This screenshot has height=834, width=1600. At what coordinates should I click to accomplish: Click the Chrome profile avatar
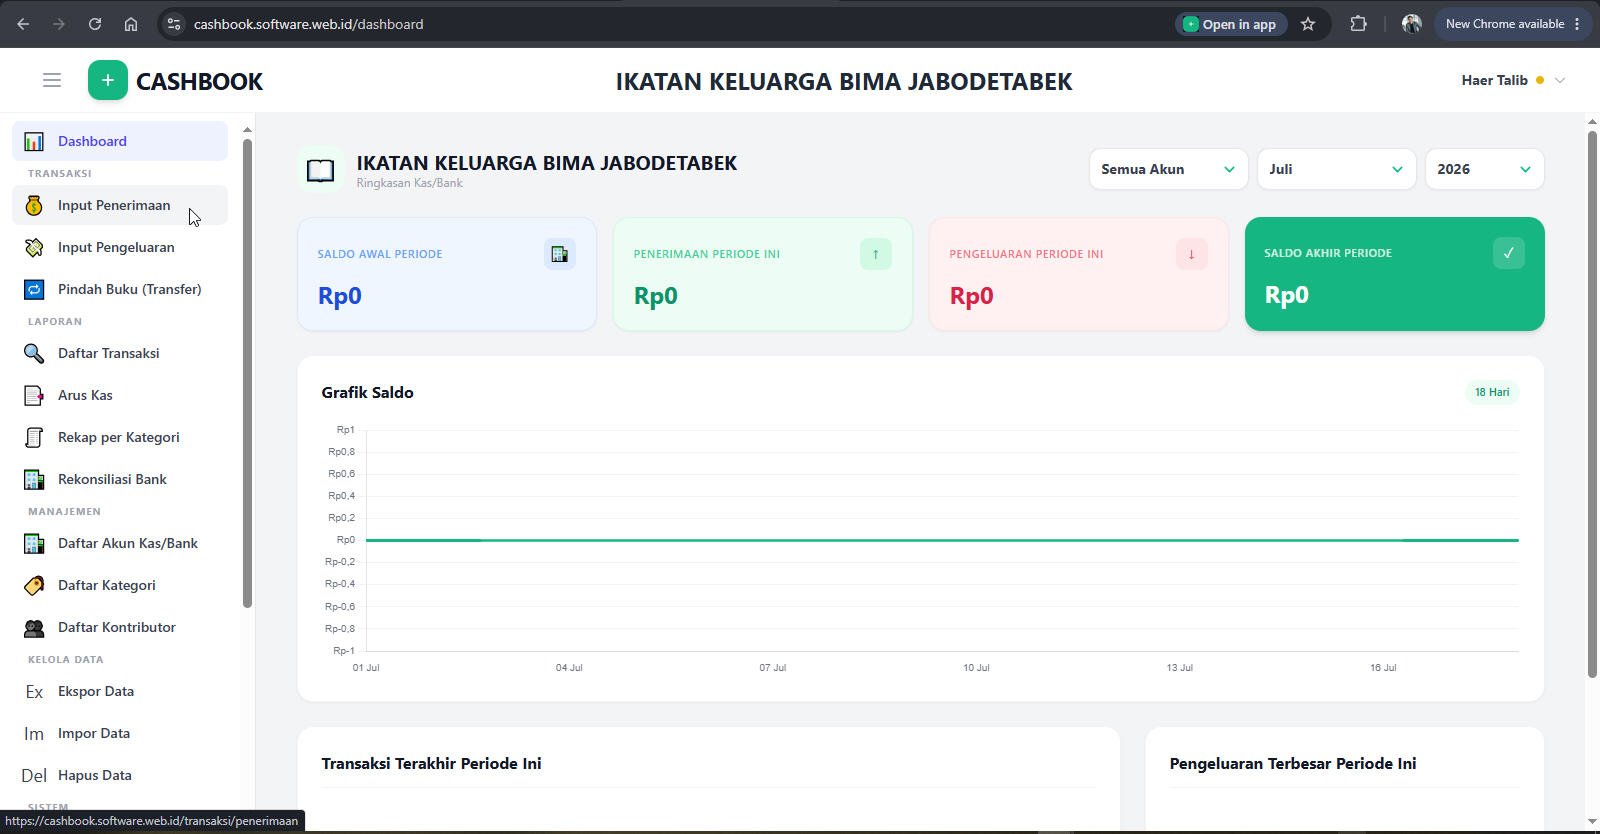pos(1411,24)
